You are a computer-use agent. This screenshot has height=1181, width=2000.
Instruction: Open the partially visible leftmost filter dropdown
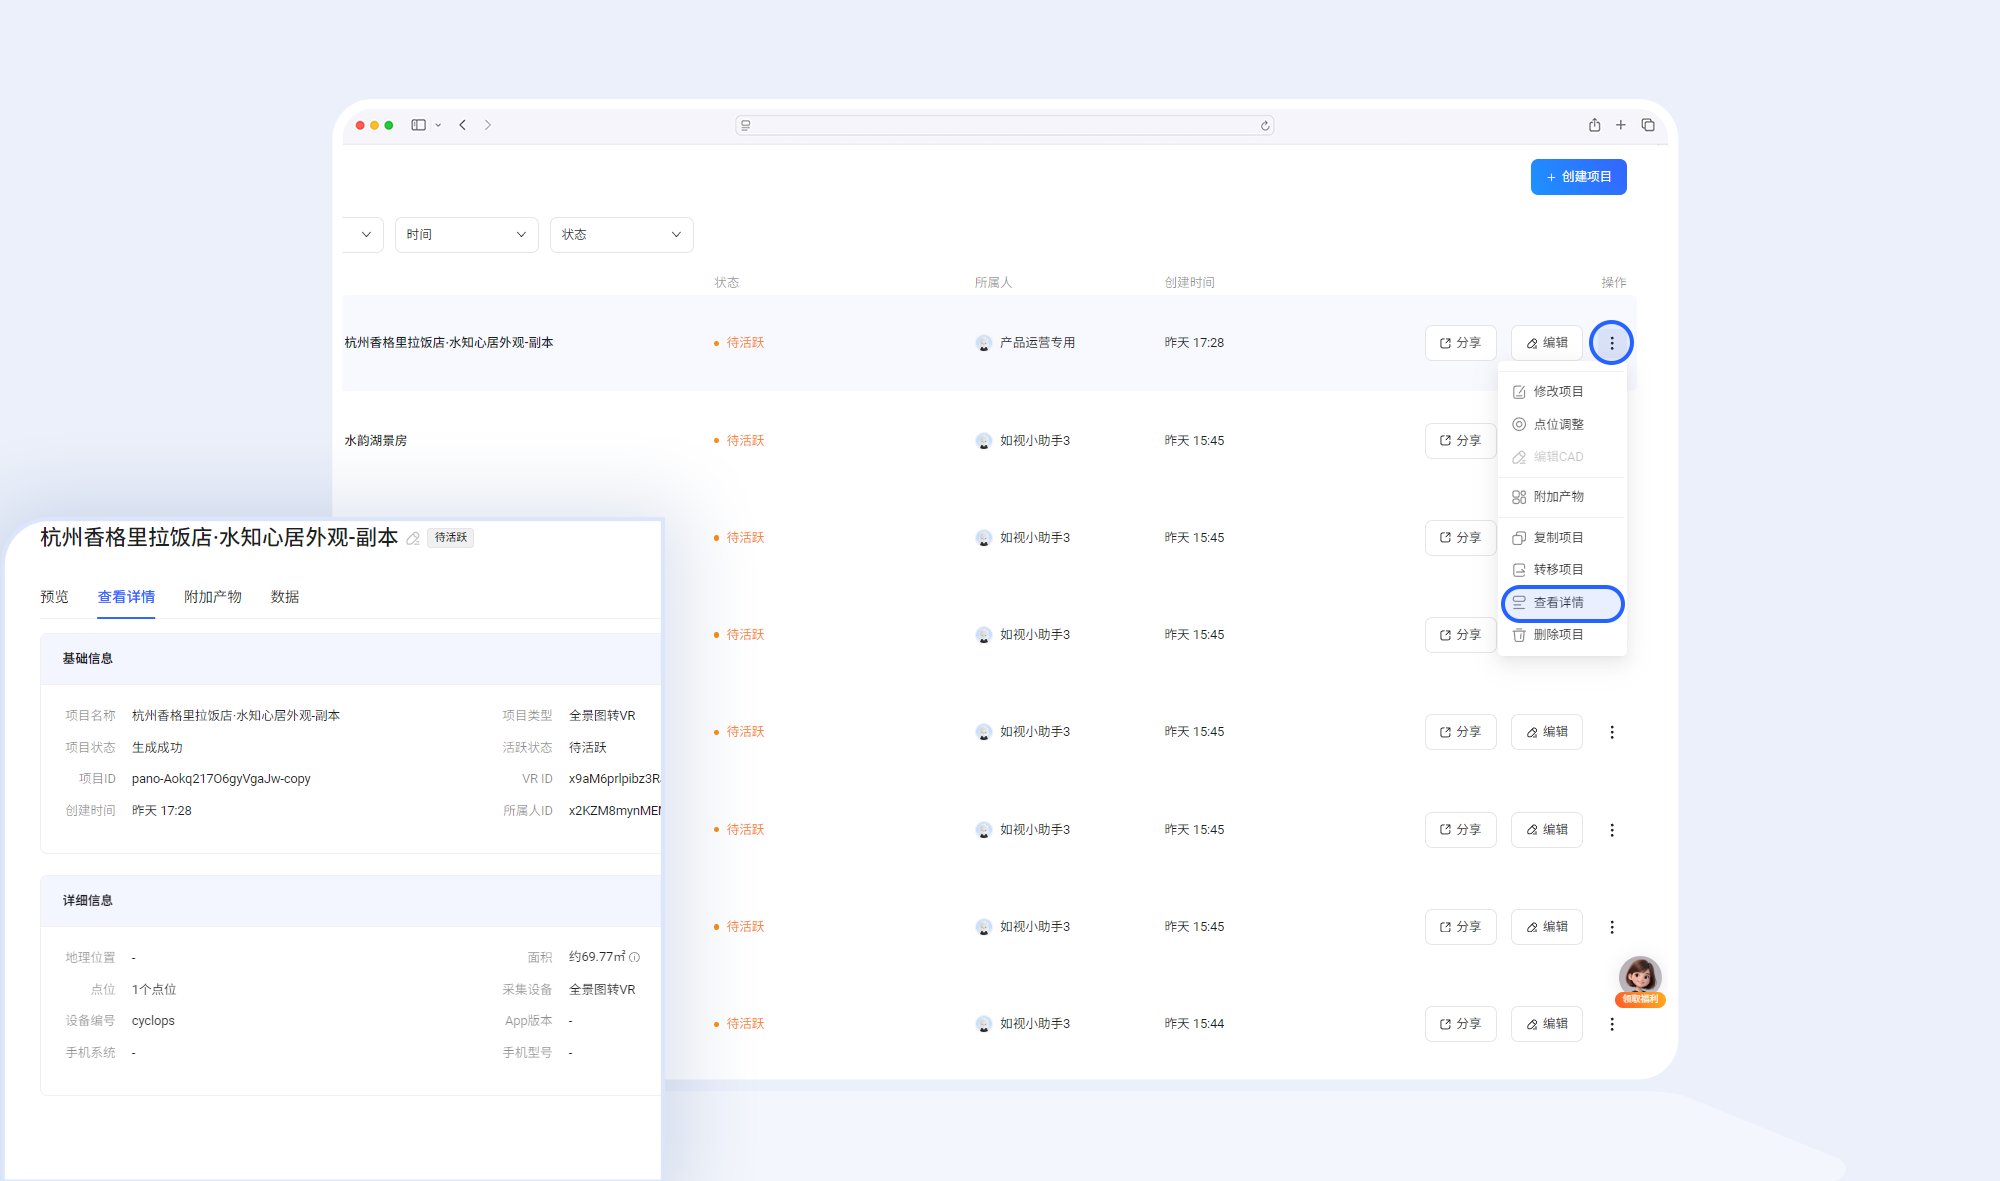(x=365, y=235)
